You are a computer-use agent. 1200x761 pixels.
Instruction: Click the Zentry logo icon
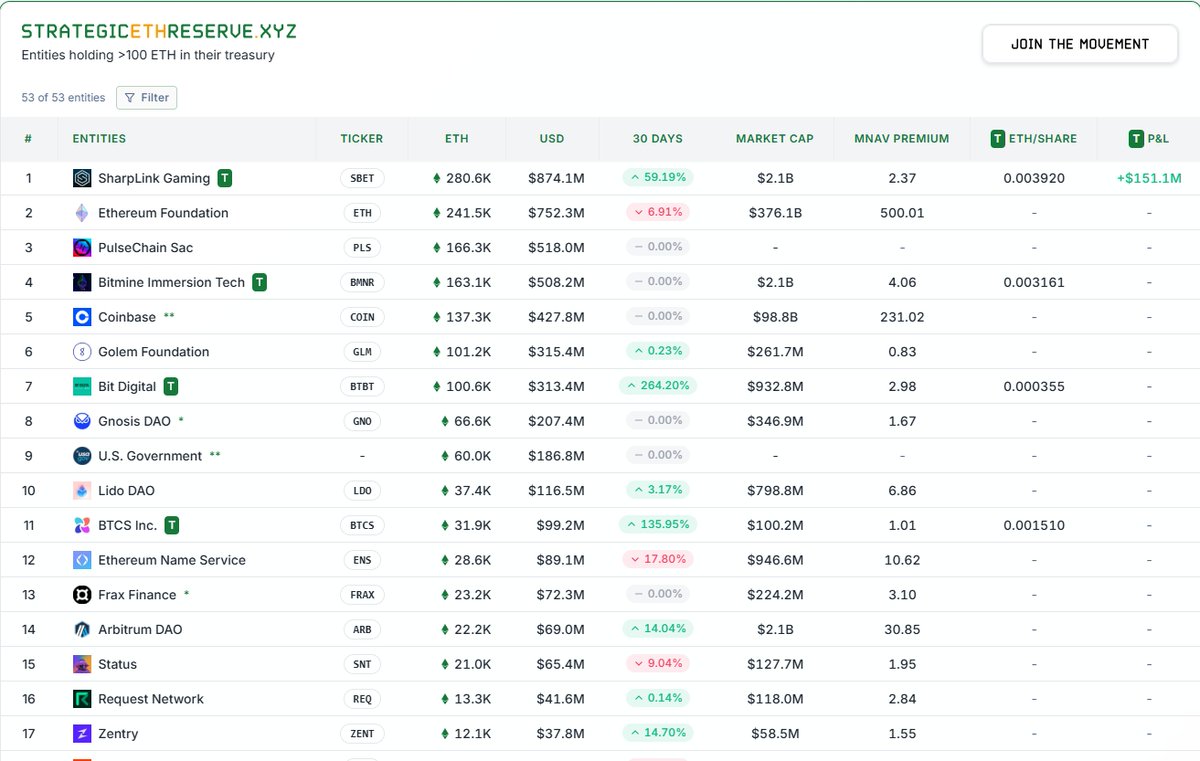click(82, 734)
